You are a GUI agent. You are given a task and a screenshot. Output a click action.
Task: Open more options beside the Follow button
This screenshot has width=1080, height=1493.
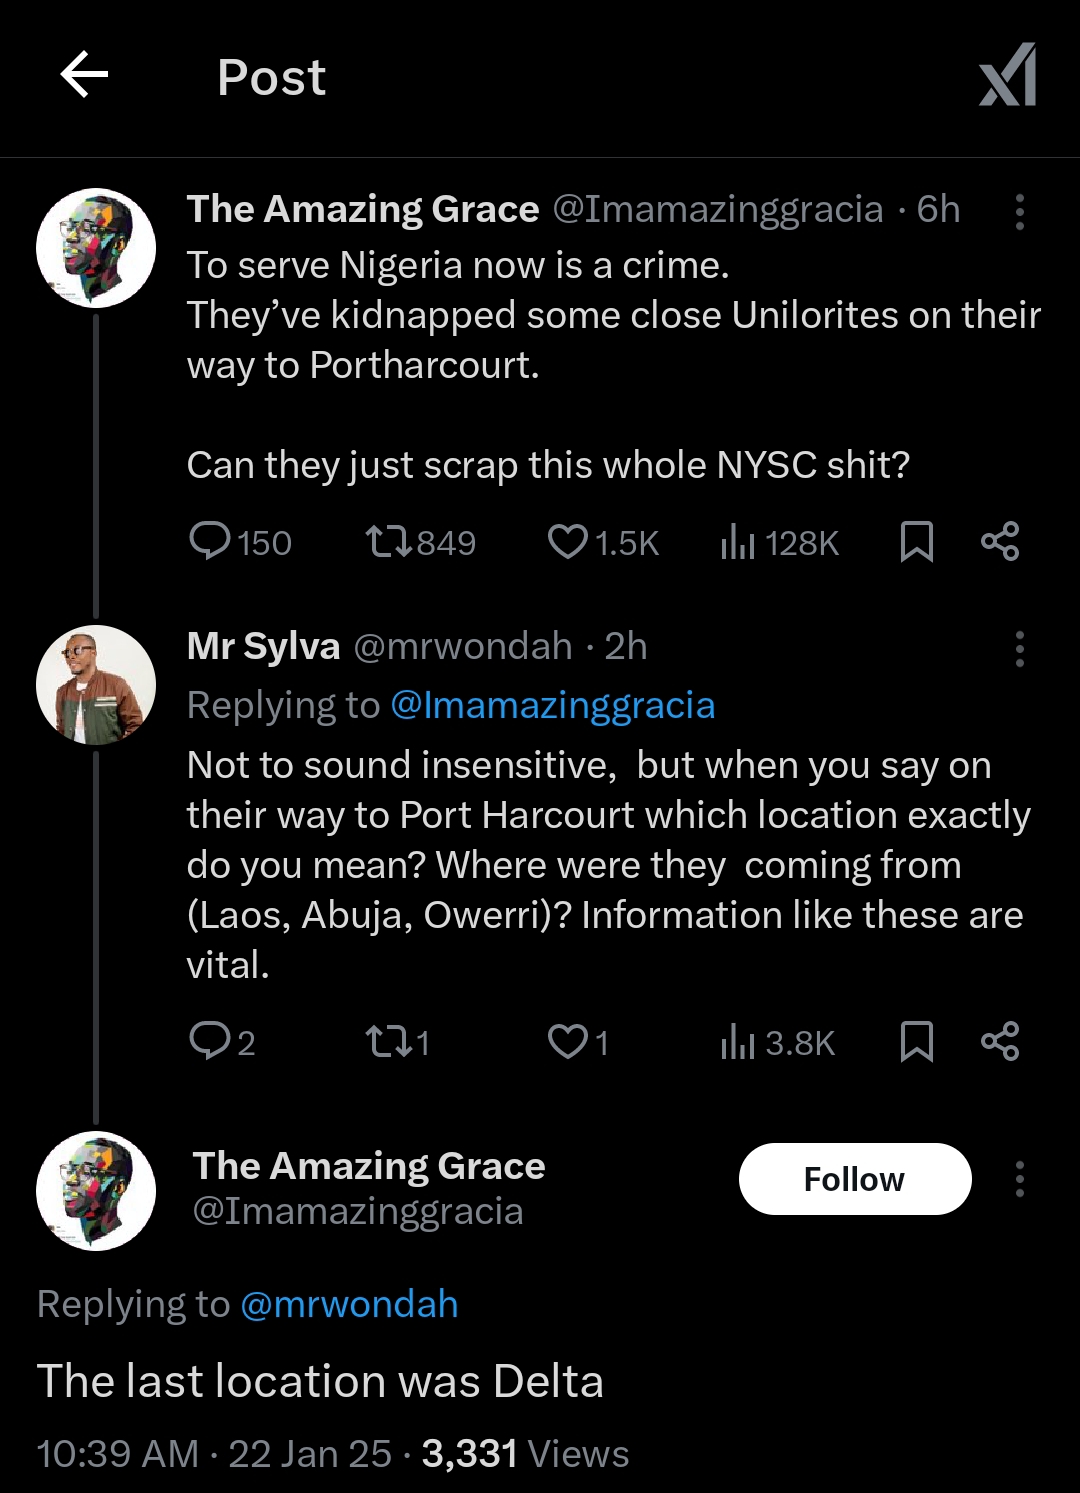(x=1019, y=1179)
